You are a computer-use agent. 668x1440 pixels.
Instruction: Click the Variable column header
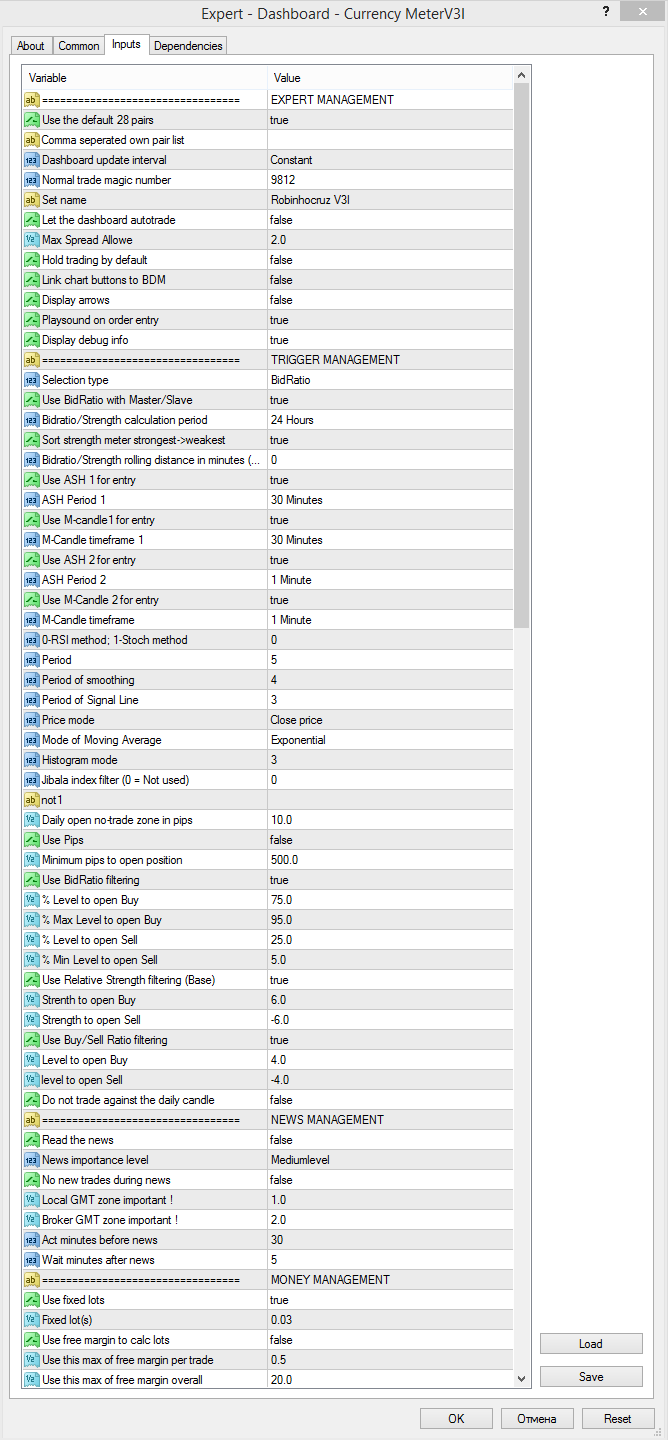(145, 78)
